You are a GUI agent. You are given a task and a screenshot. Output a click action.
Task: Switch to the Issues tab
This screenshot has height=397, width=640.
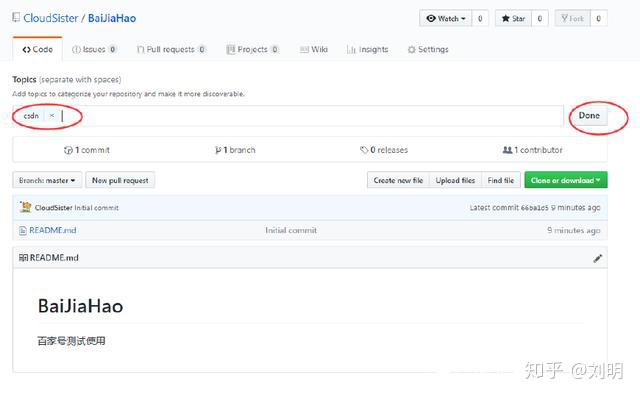tap(94, 49)
